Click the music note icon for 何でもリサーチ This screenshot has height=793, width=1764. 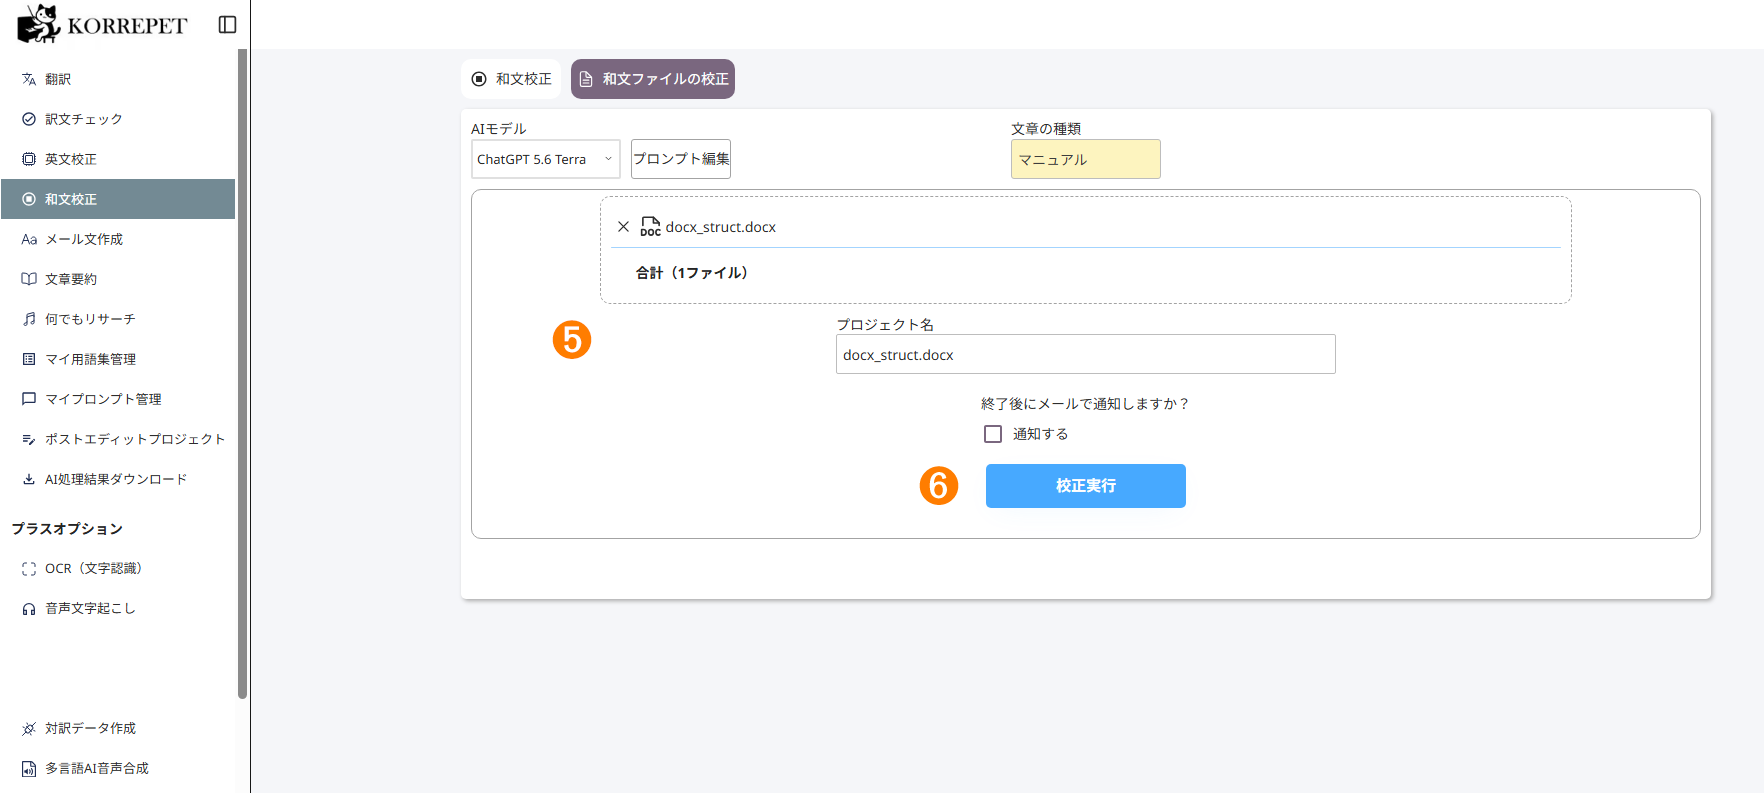pyautogui.click(x=29, y=319)
